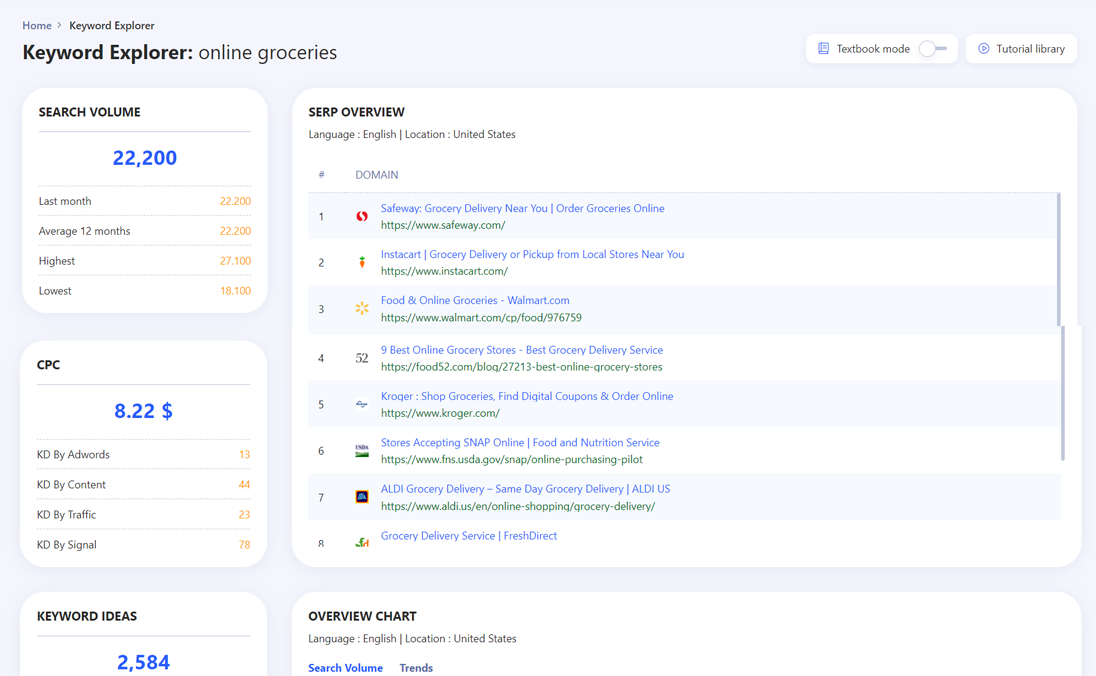Click the 2,584 keyword ideas count

(143, 662)
